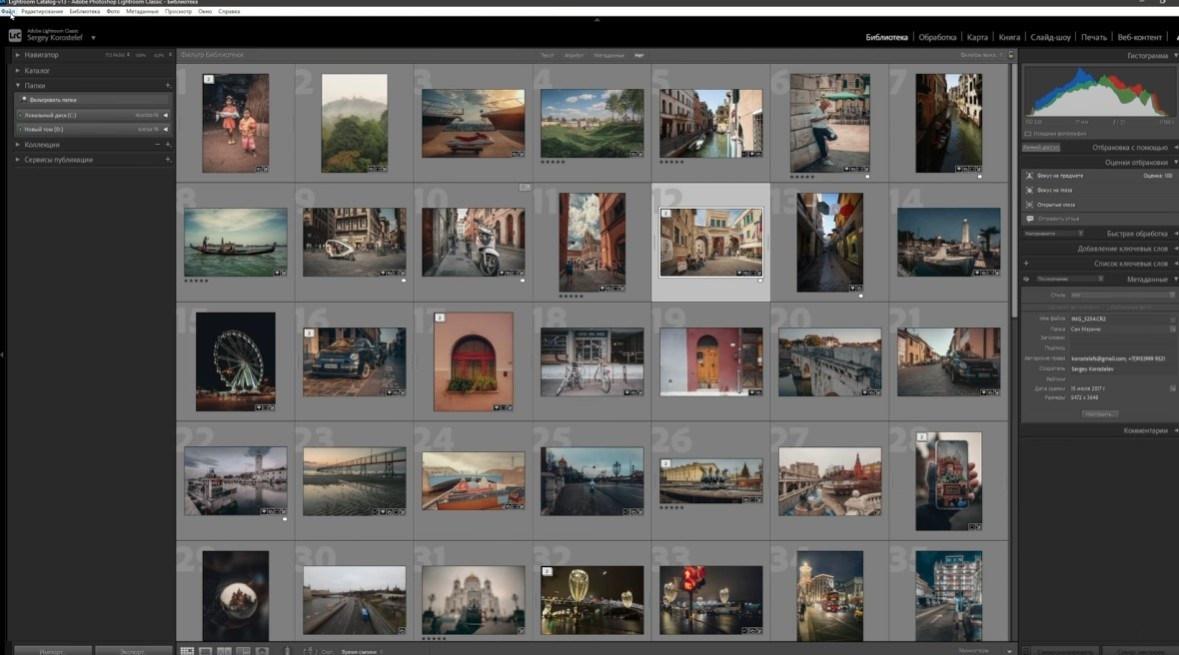Add a collection with Коллекции plus icon

coord(168,144)
